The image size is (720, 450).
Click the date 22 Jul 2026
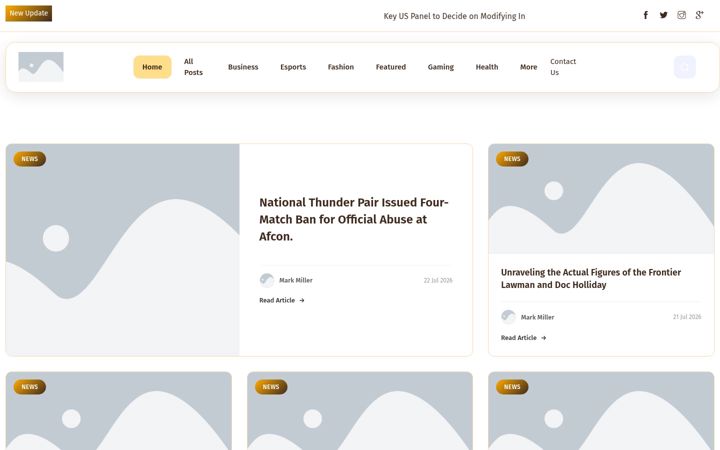click(x=438, y=280)
